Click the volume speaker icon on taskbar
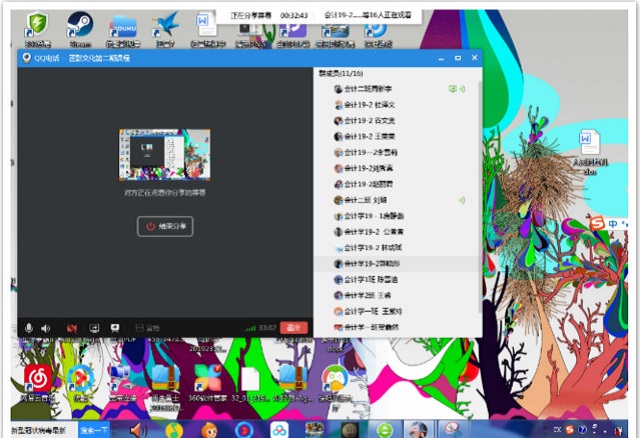The height and width of the screenshot is (438, 640). pyautogui.click(x=137, y=430)
